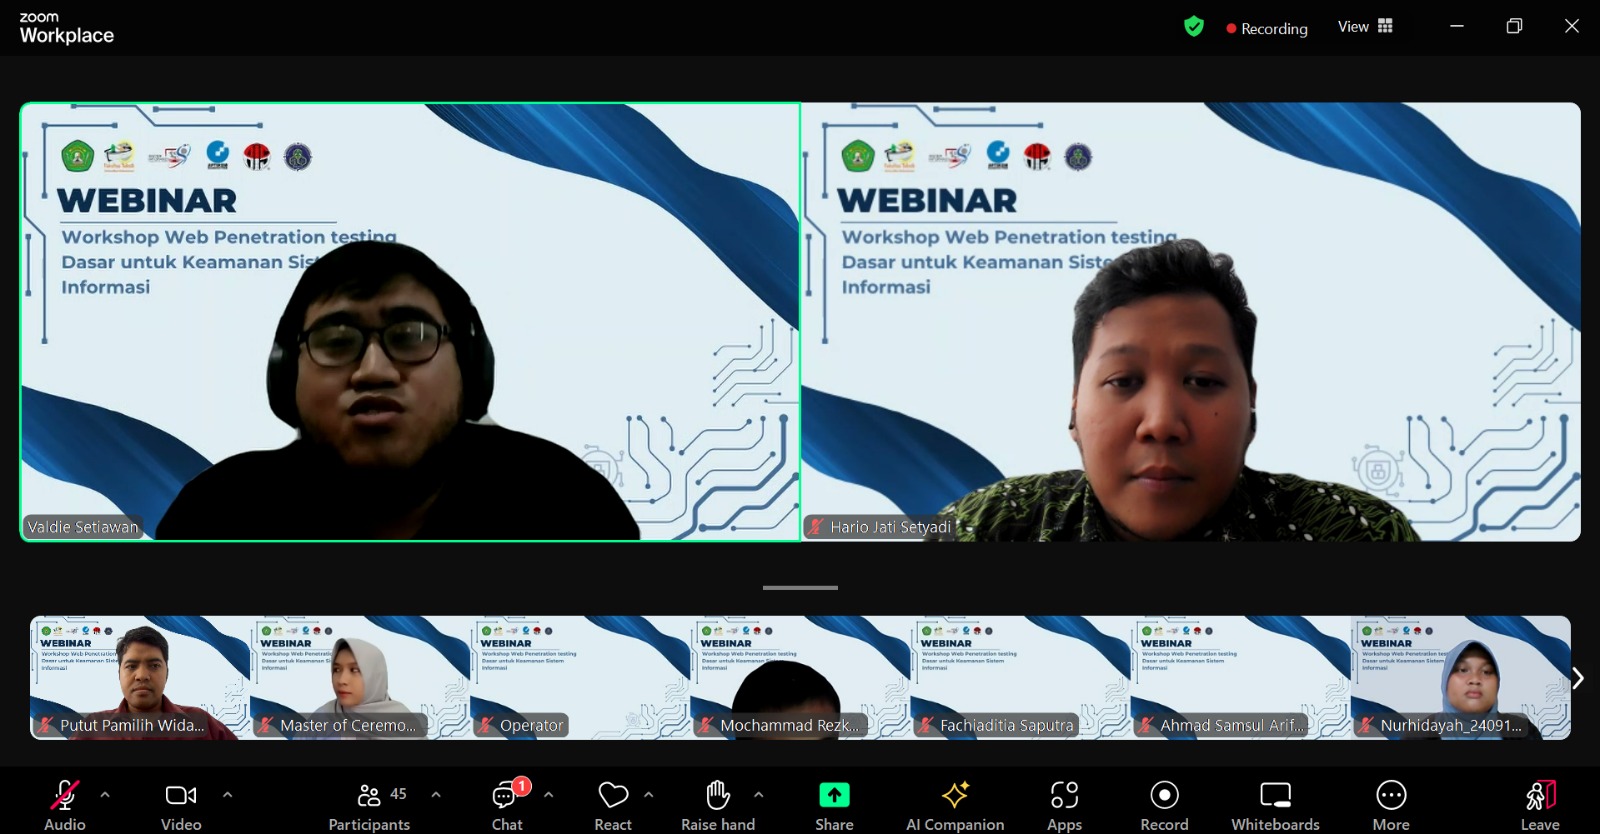Select Master of Ceremony thumbnail
Viewport: 1600px width, 834px height.
pyautogui.click(x=360, y=678)
